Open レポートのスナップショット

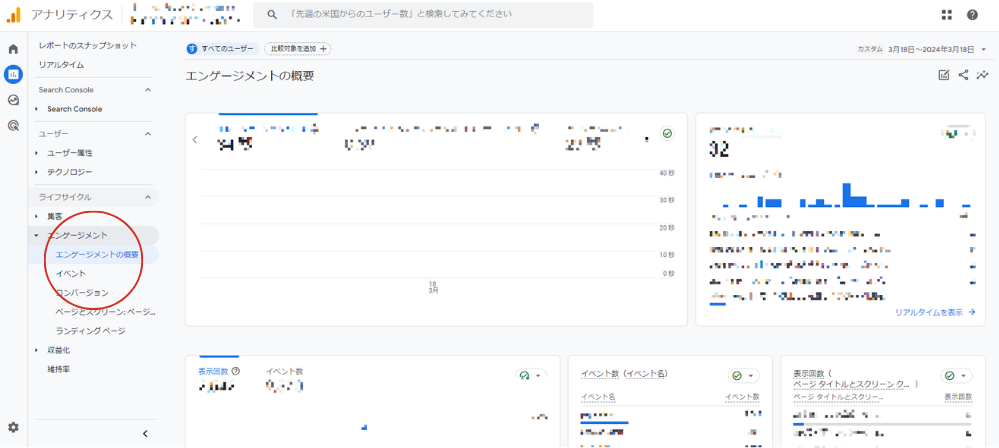point(88,46)
